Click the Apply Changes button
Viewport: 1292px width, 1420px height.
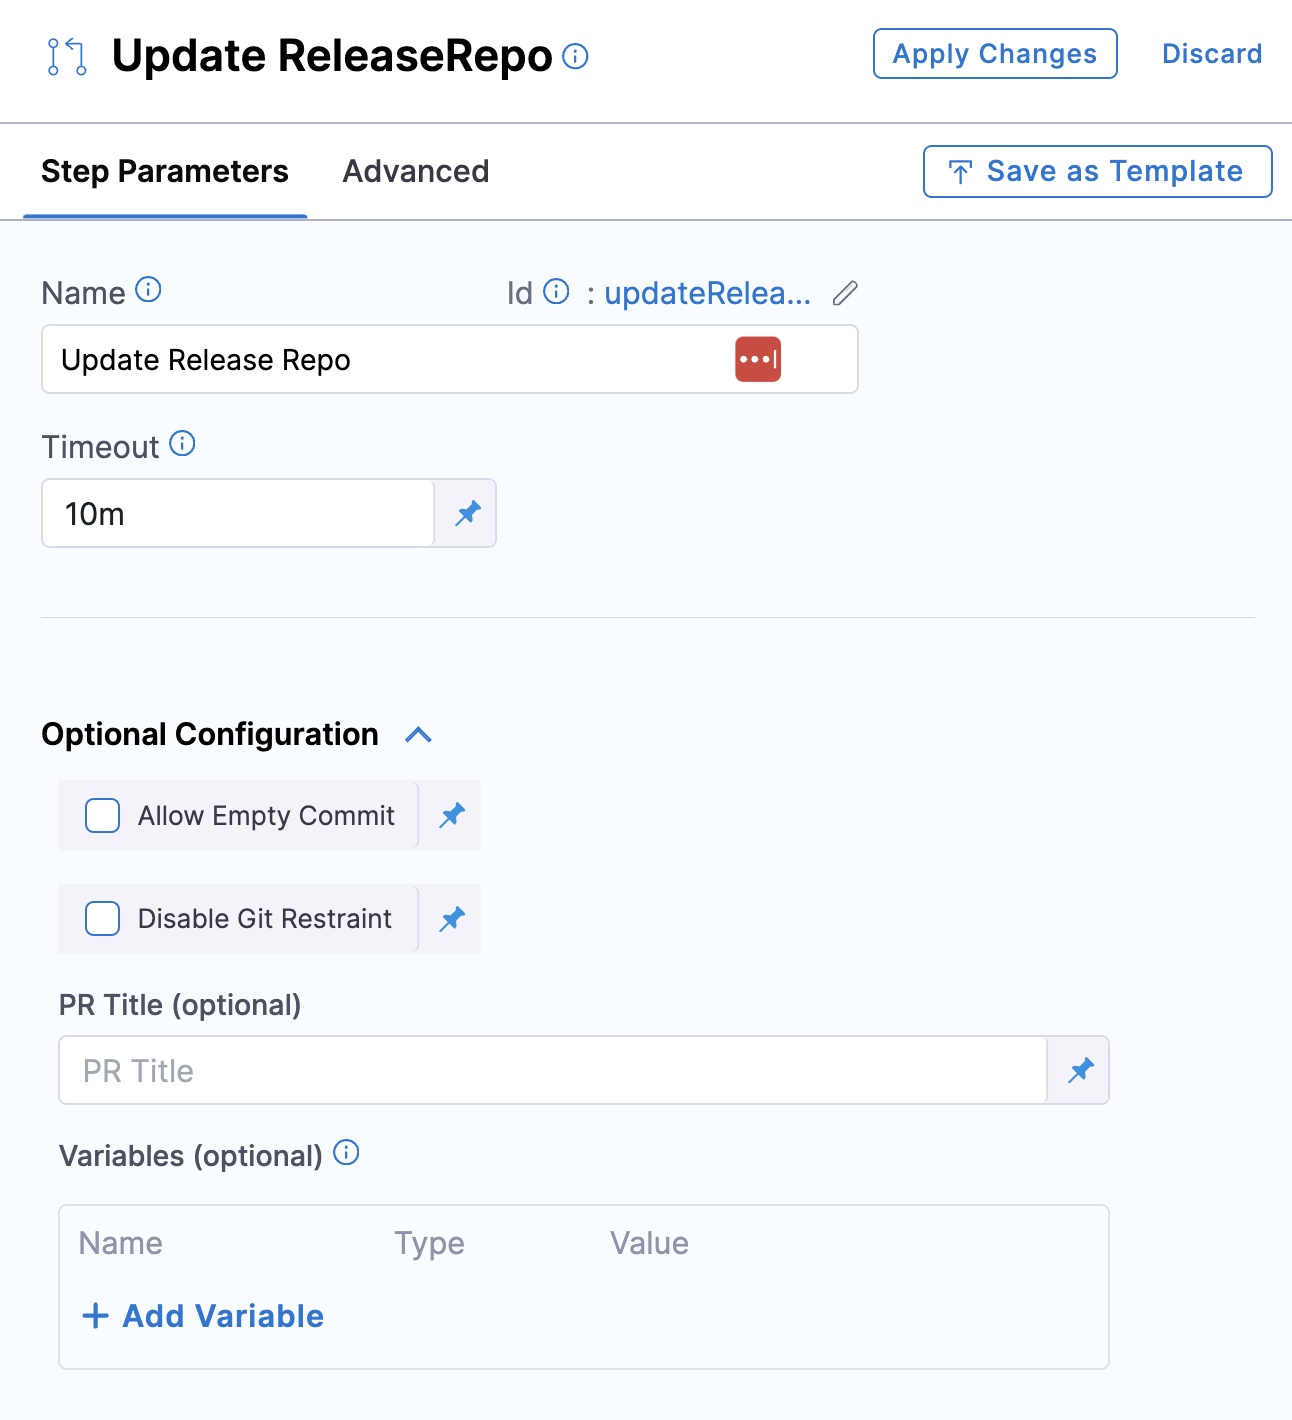click(994, 53)
